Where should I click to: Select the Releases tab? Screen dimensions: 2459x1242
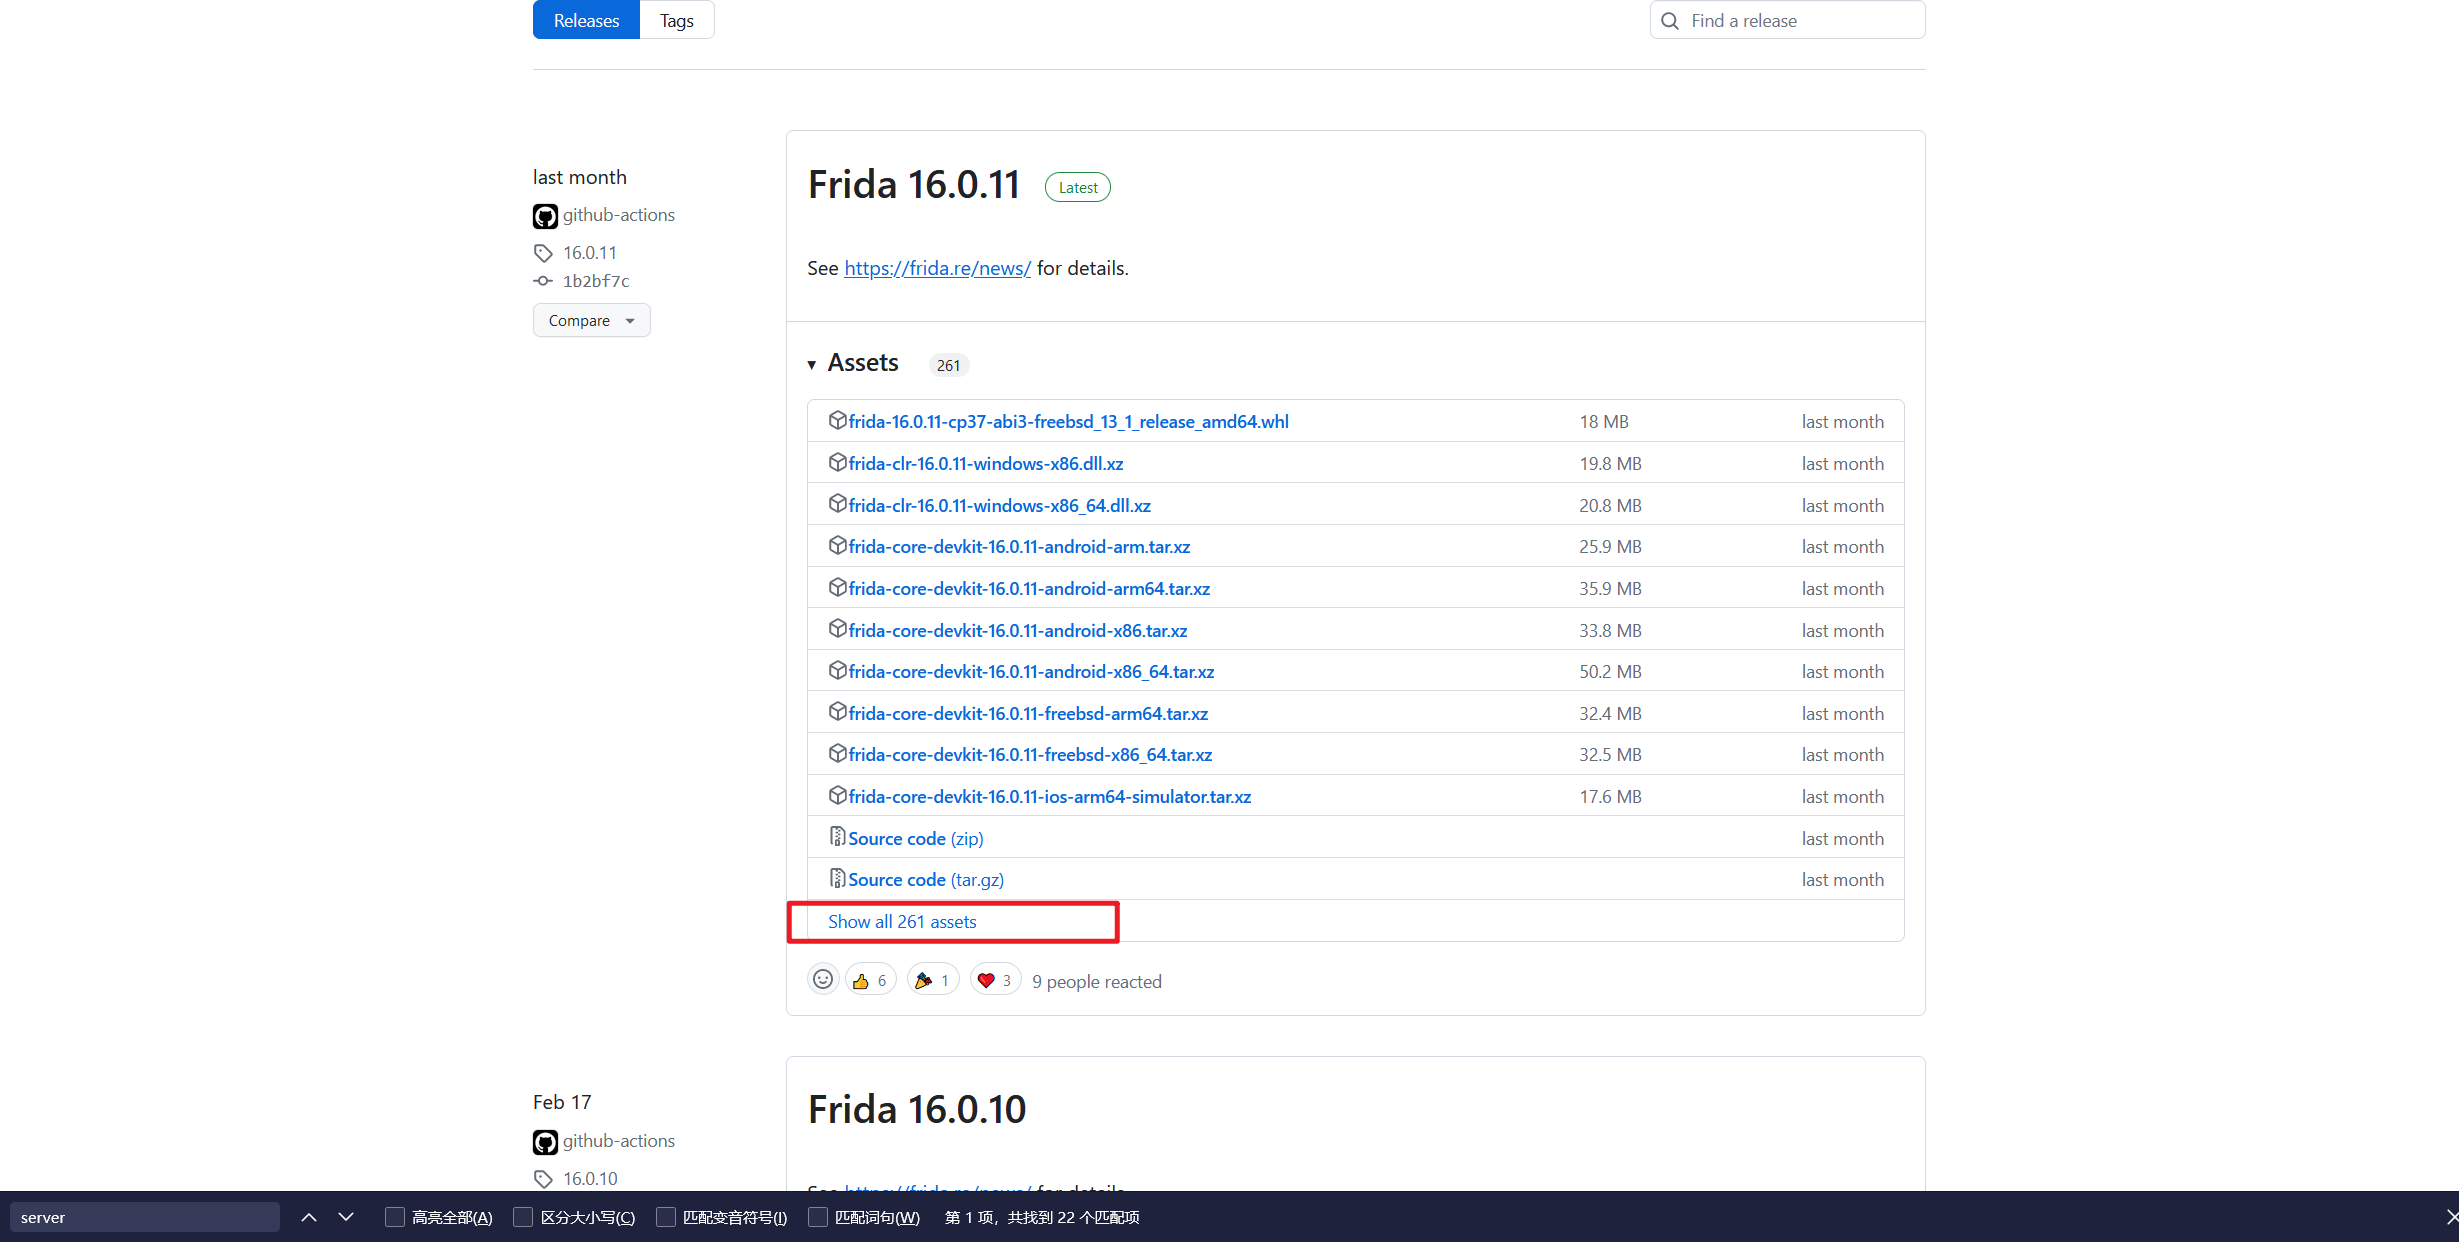coord(586,20)
